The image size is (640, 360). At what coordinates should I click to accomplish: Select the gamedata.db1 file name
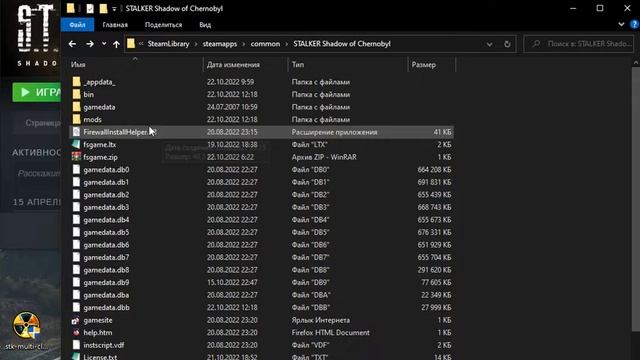[x=106, y=182]
